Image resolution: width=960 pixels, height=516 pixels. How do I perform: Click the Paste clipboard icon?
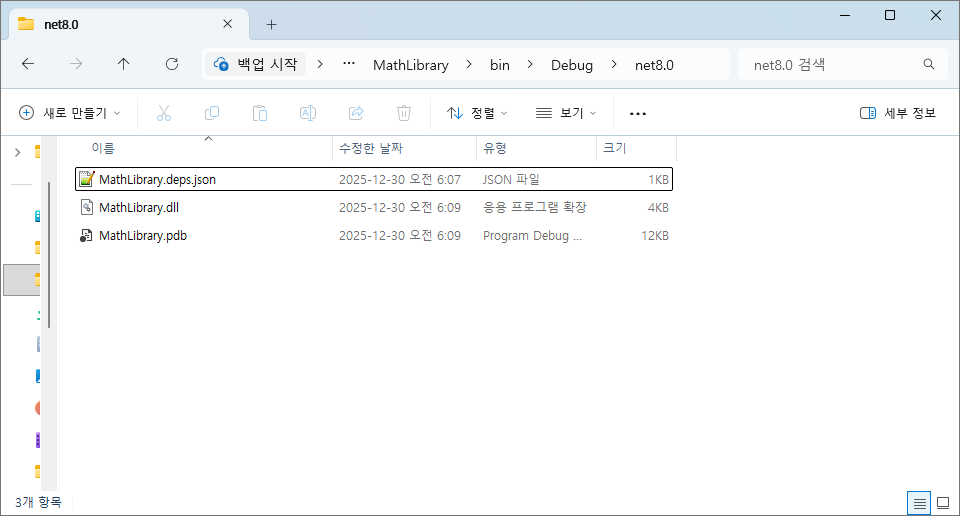260,113
